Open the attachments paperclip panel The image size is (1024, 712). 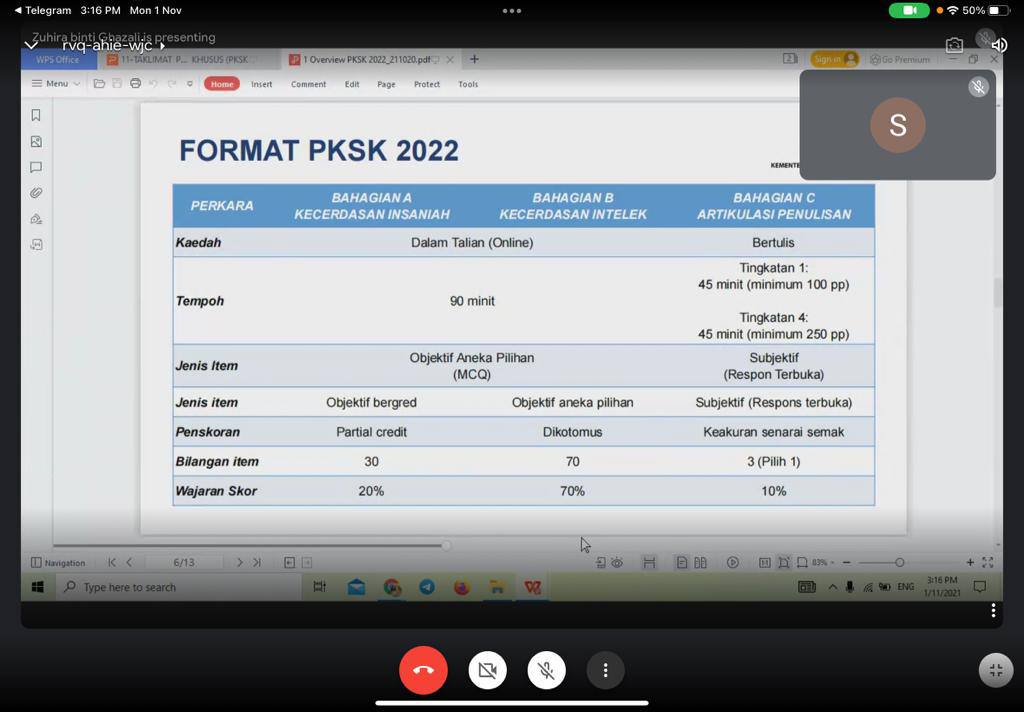pyautogui.click(x=36, y=193)
